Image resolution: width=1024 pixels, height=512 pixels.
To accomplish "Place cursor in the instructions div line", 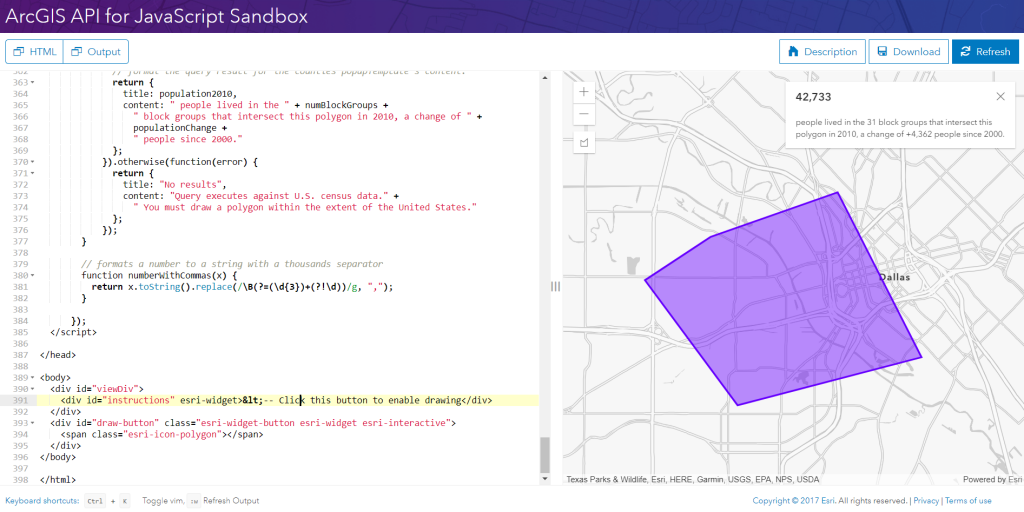I will [287, 400].
